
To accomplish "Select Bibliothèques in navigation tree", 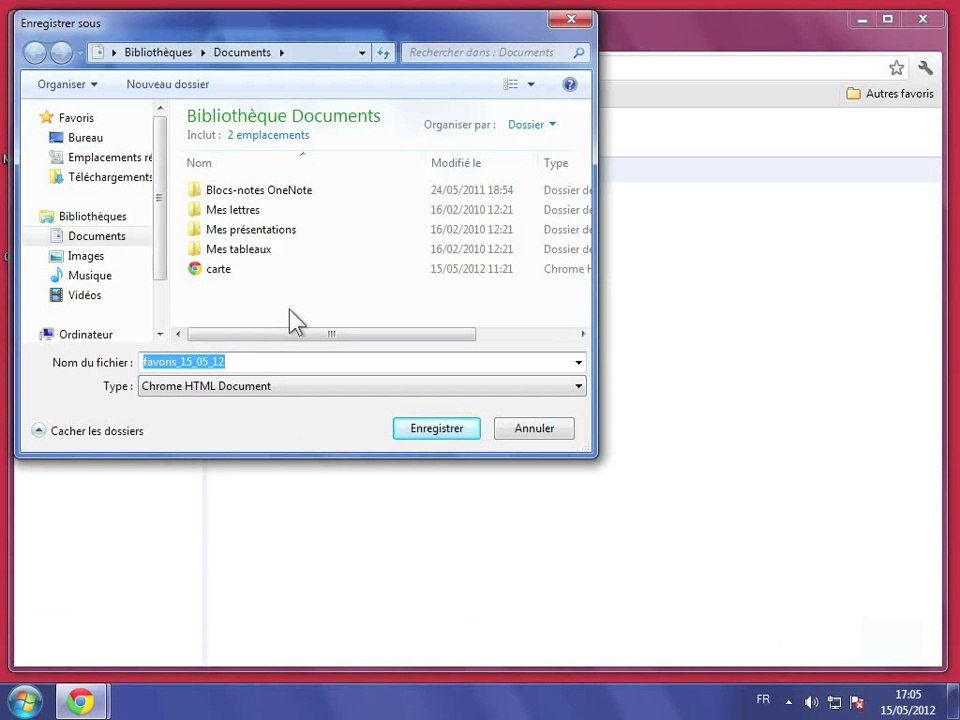I will pos(92,216).
